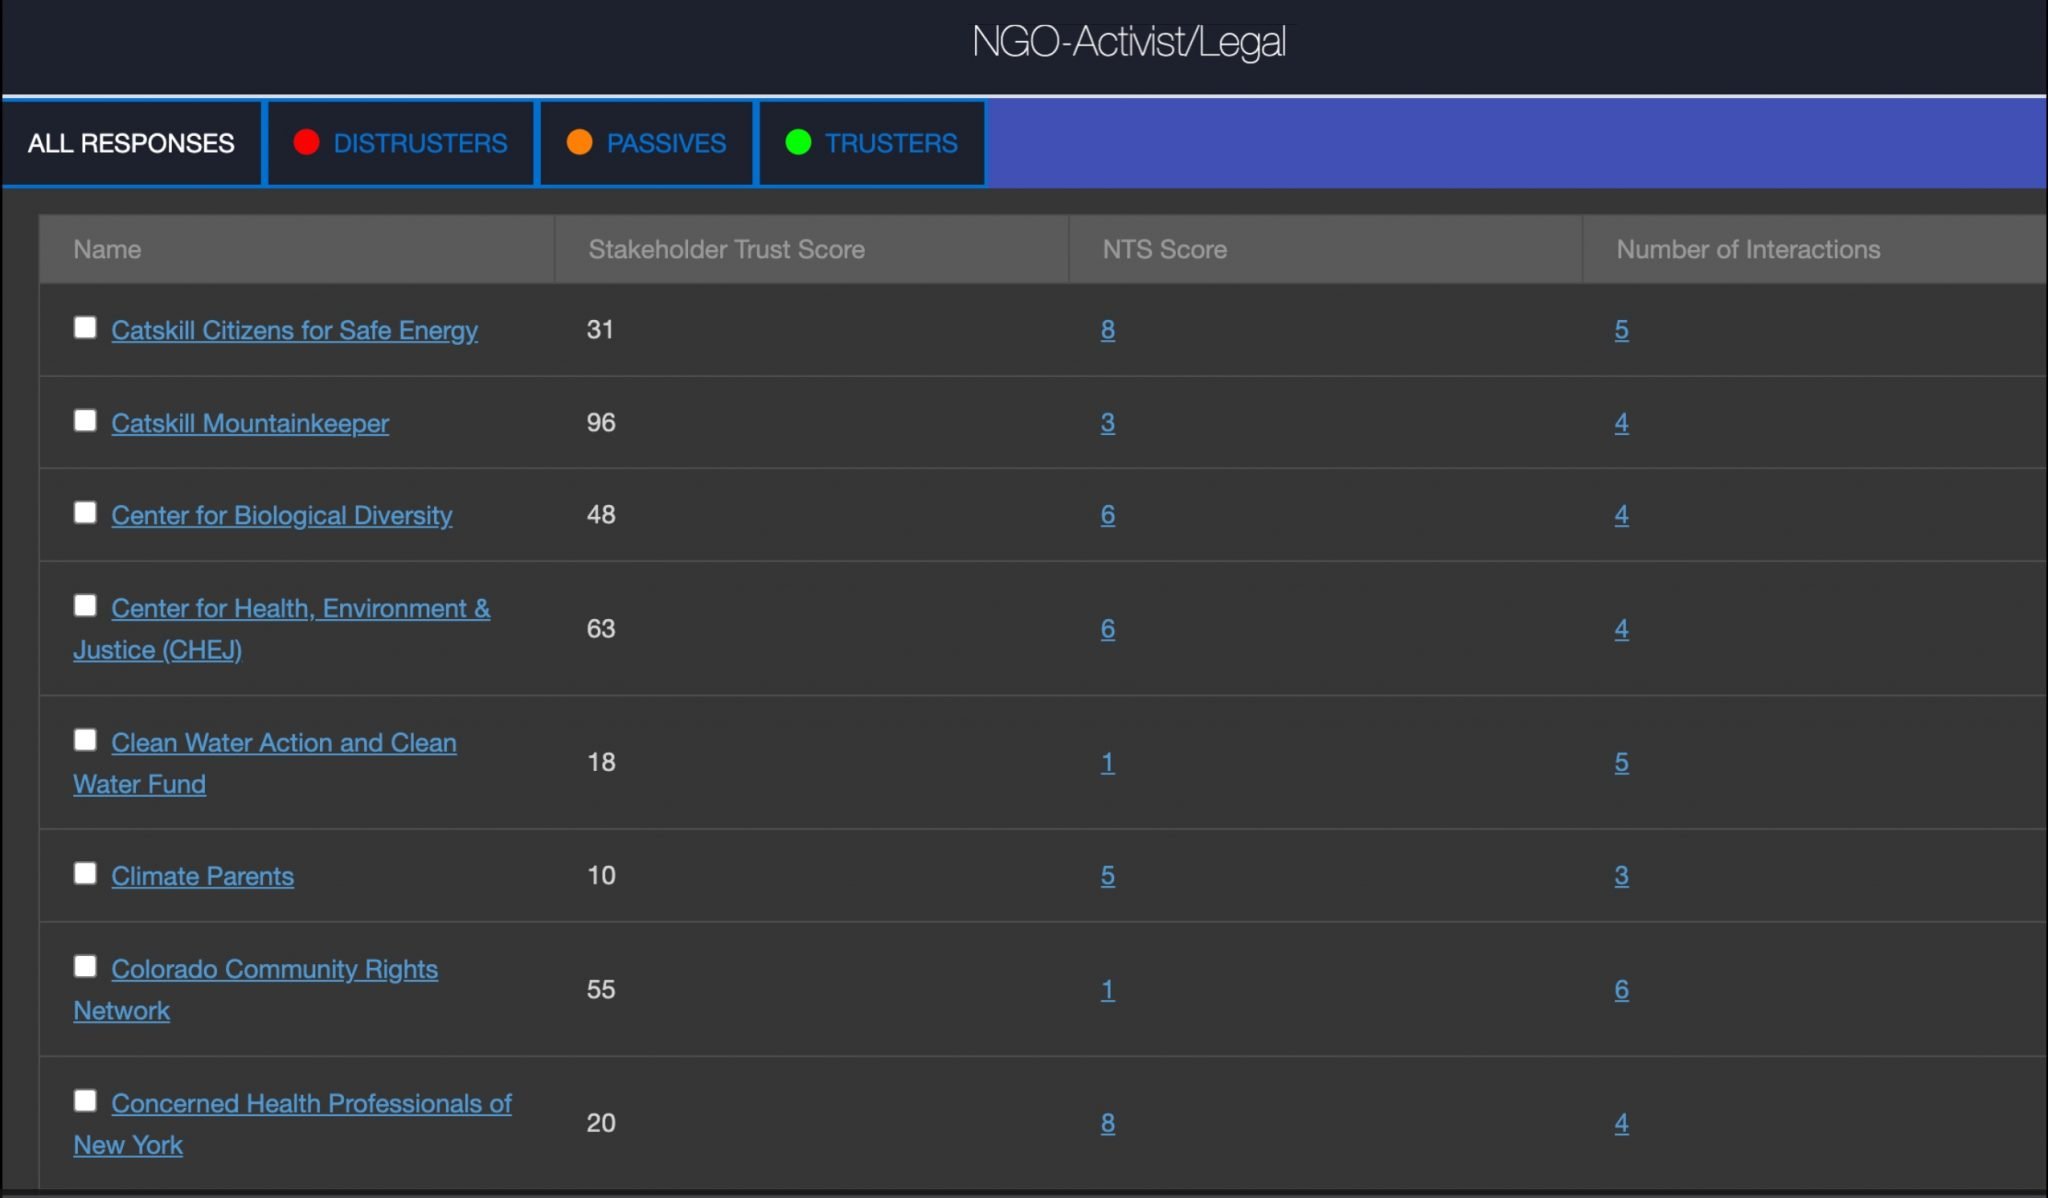The image size is (2048, 1198).
Task: Tick the Center for Biological Diversity checkbox
Action: [85, 513]
